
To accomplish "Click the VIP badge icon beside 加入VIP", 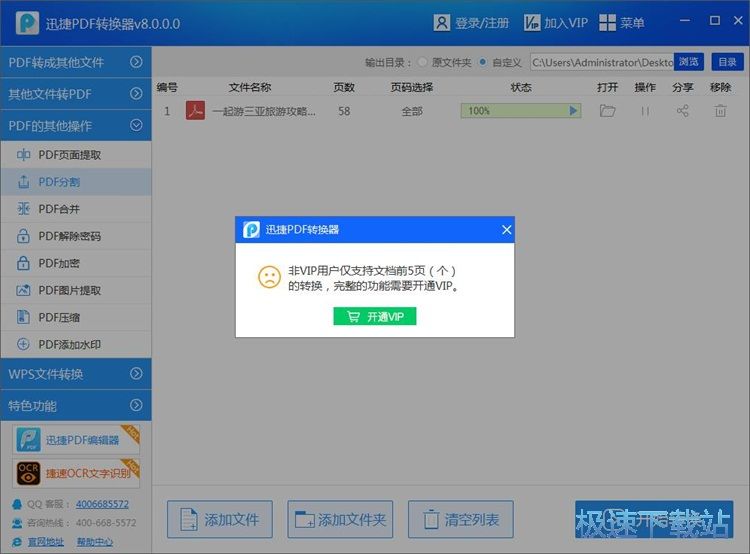I will (531, 22).
